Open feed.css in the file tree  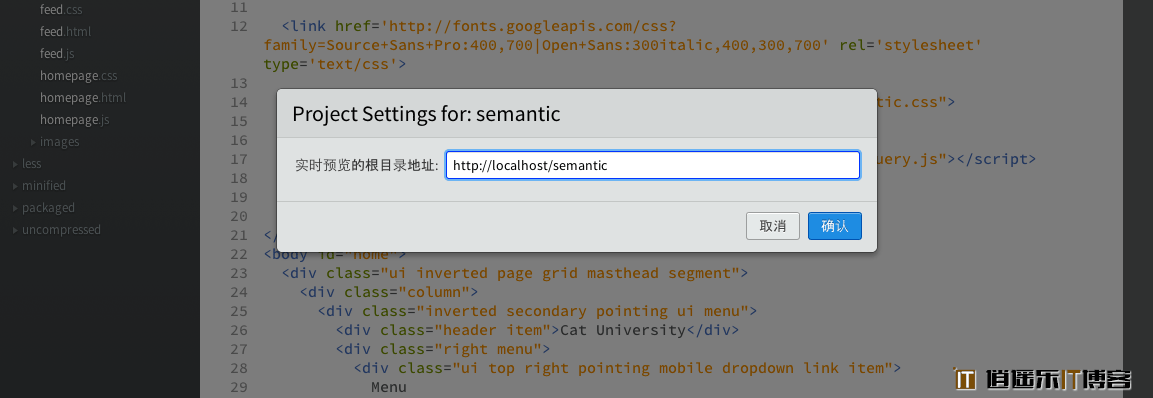coord(62,10)
